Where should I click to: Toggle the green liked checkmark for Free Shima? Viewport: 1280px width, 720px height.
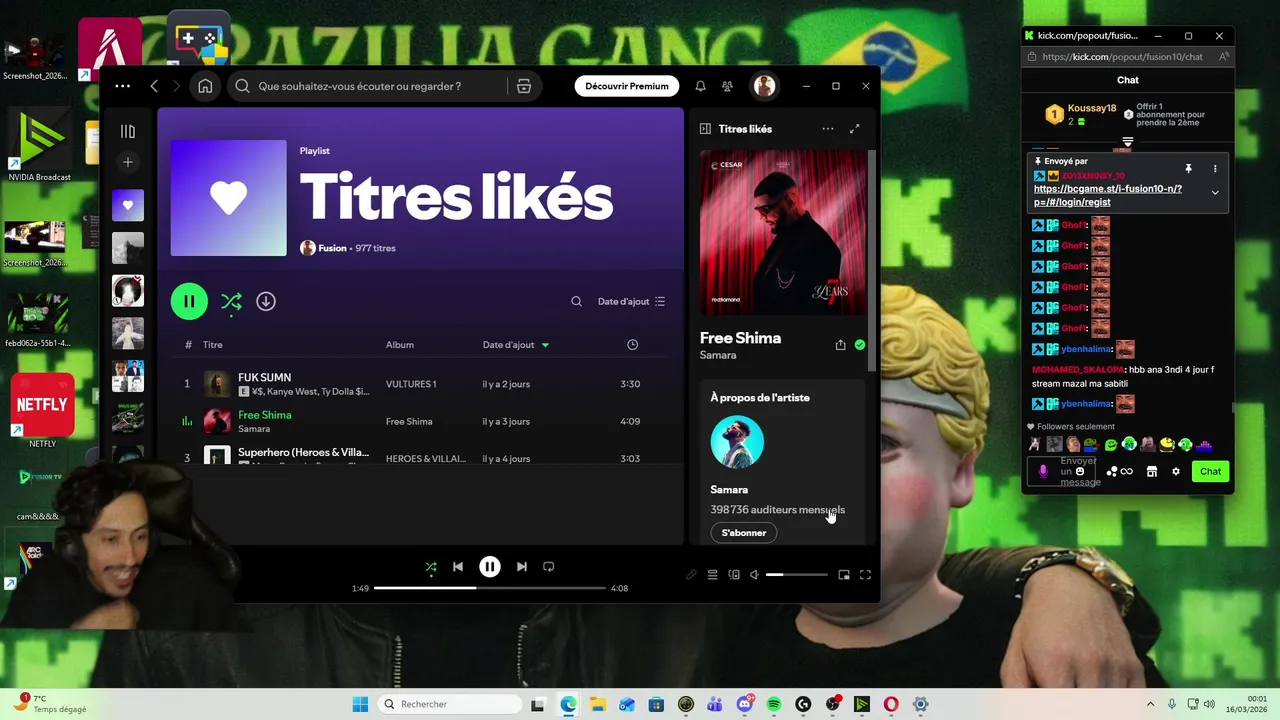click(x=860, y=345)
